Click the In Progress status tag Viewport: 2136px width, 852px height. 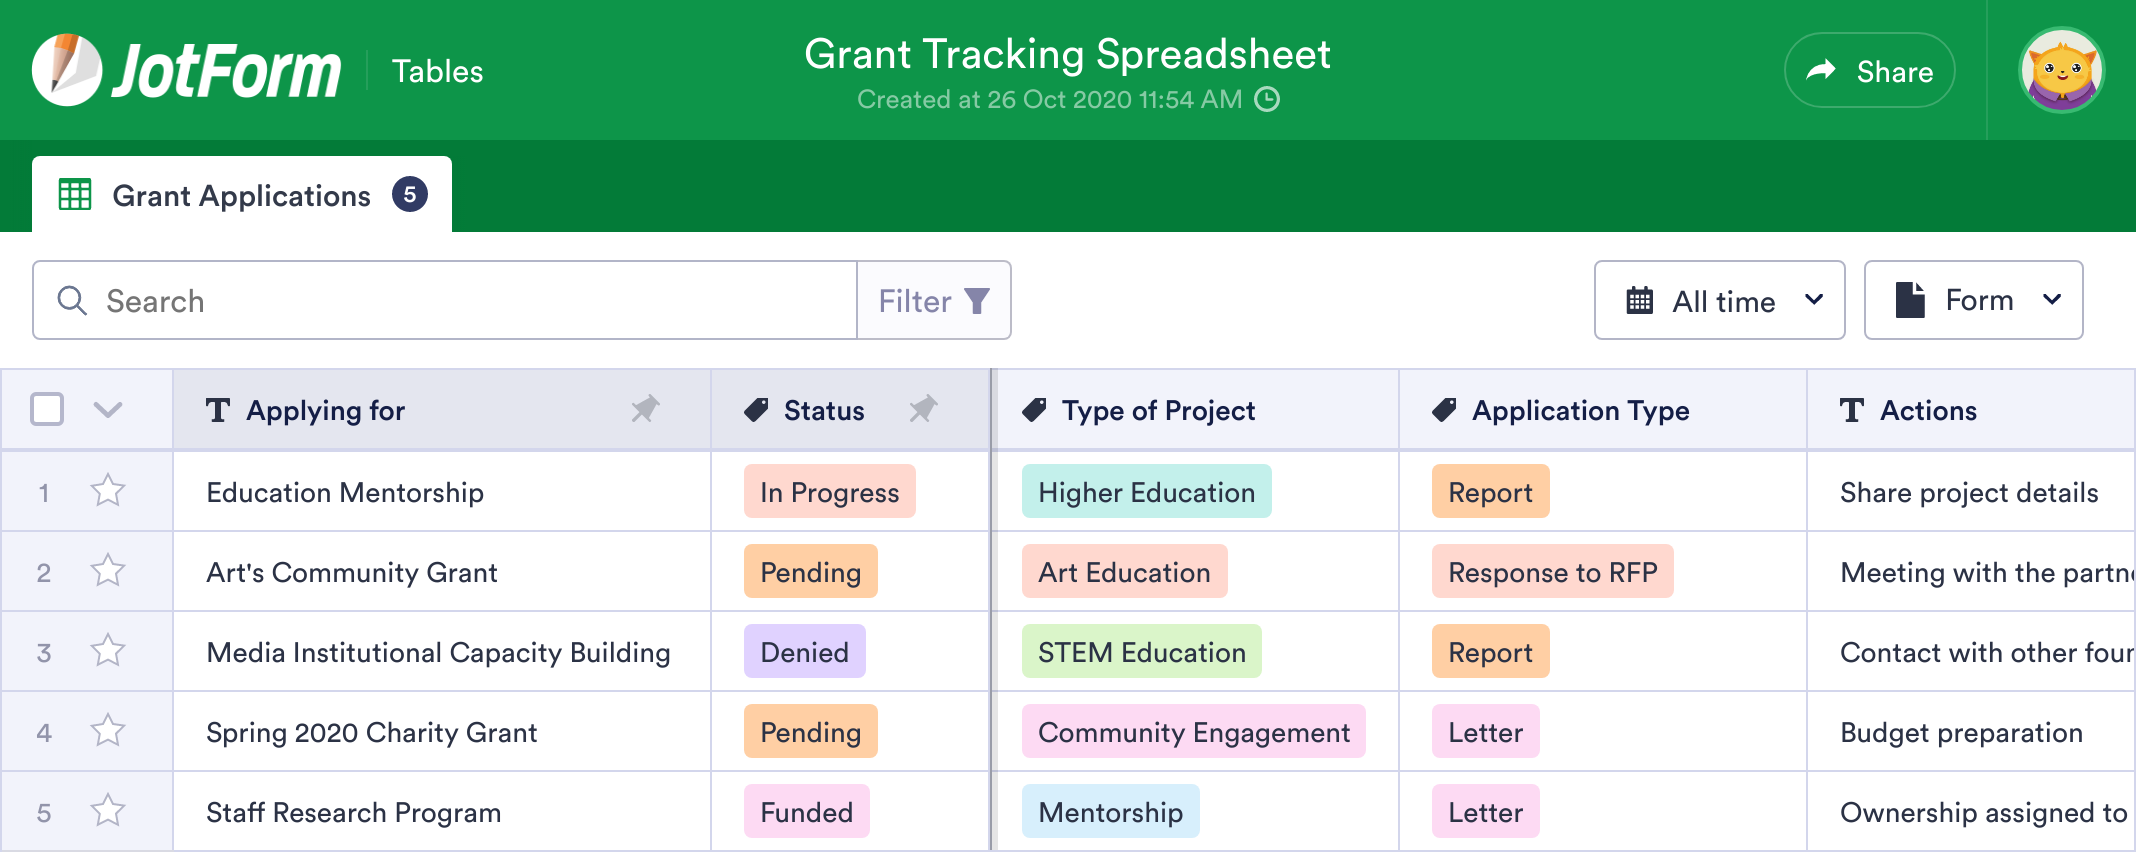pyautogui.click(x=829, y=492)
